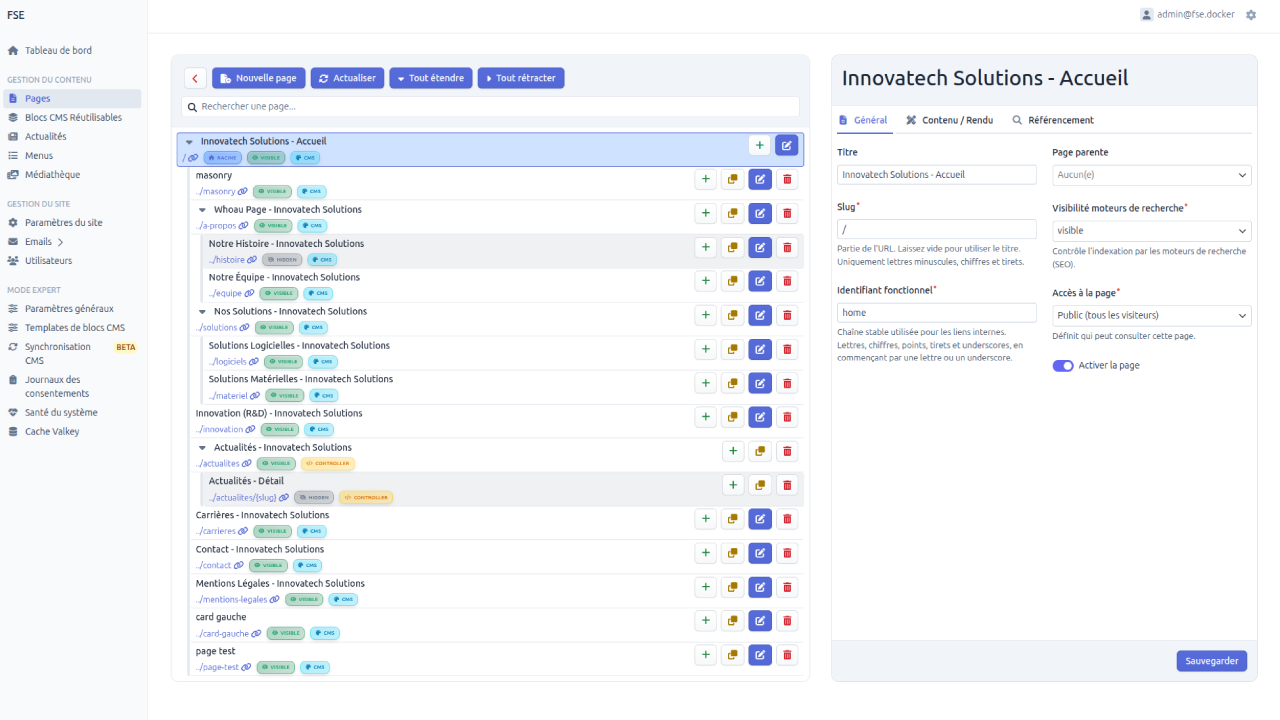
Task: Open the Visibilité moteurs de recherche dropdown
Action: tap(1152, 231)
